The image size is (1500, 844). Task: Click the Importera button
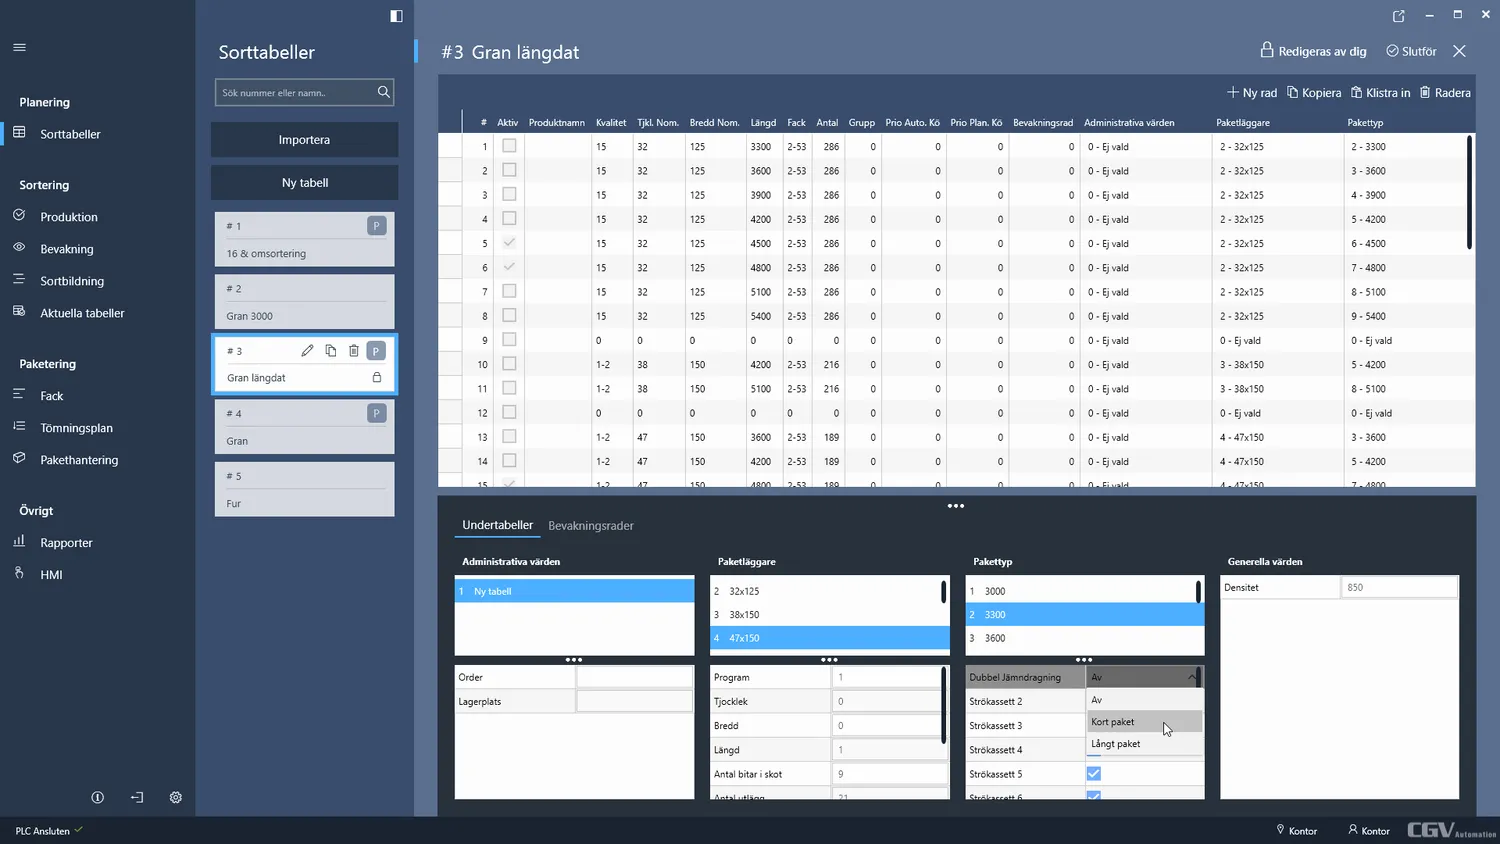coord(304,140)
